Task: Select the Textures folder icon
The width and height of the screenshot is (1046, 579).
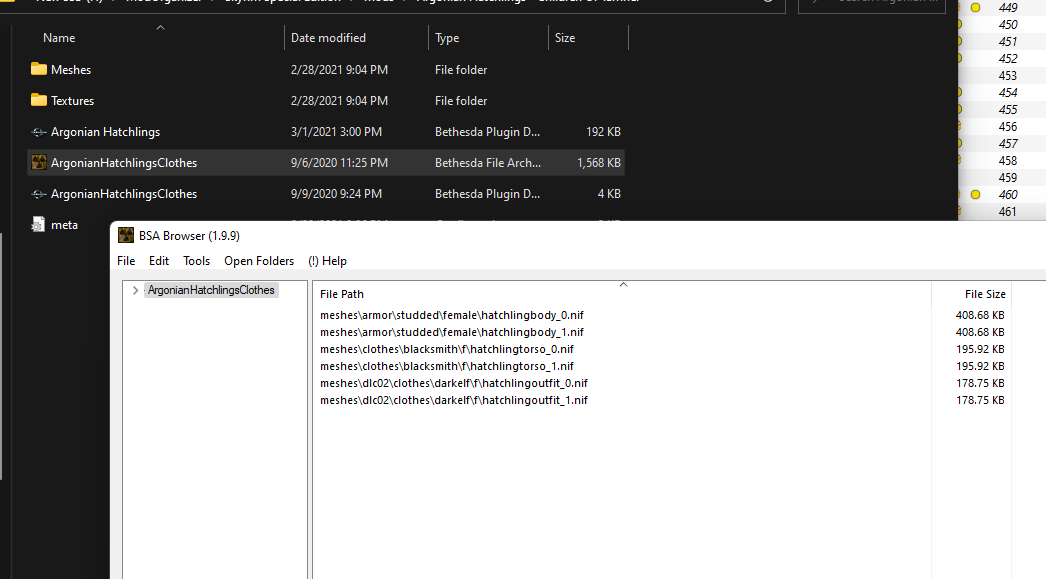Action: [39, 101]
